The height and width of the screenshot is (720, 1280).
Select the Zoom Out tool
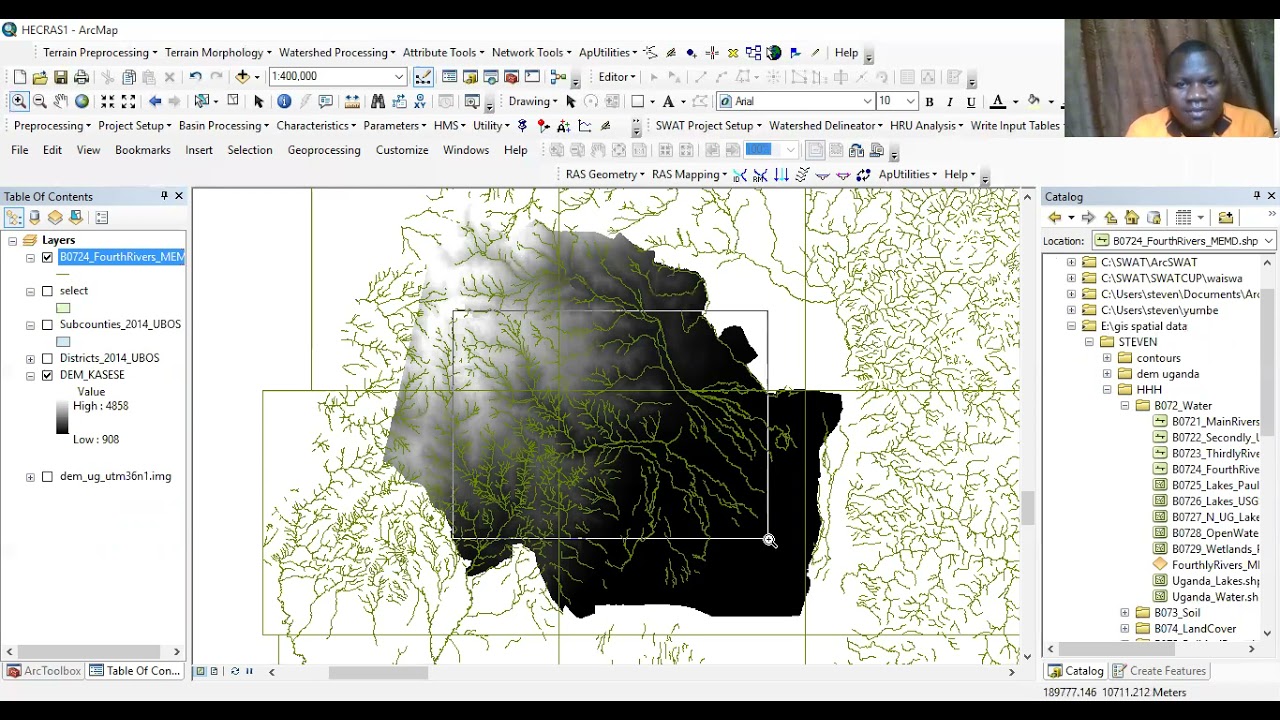(x=40, y=101)
